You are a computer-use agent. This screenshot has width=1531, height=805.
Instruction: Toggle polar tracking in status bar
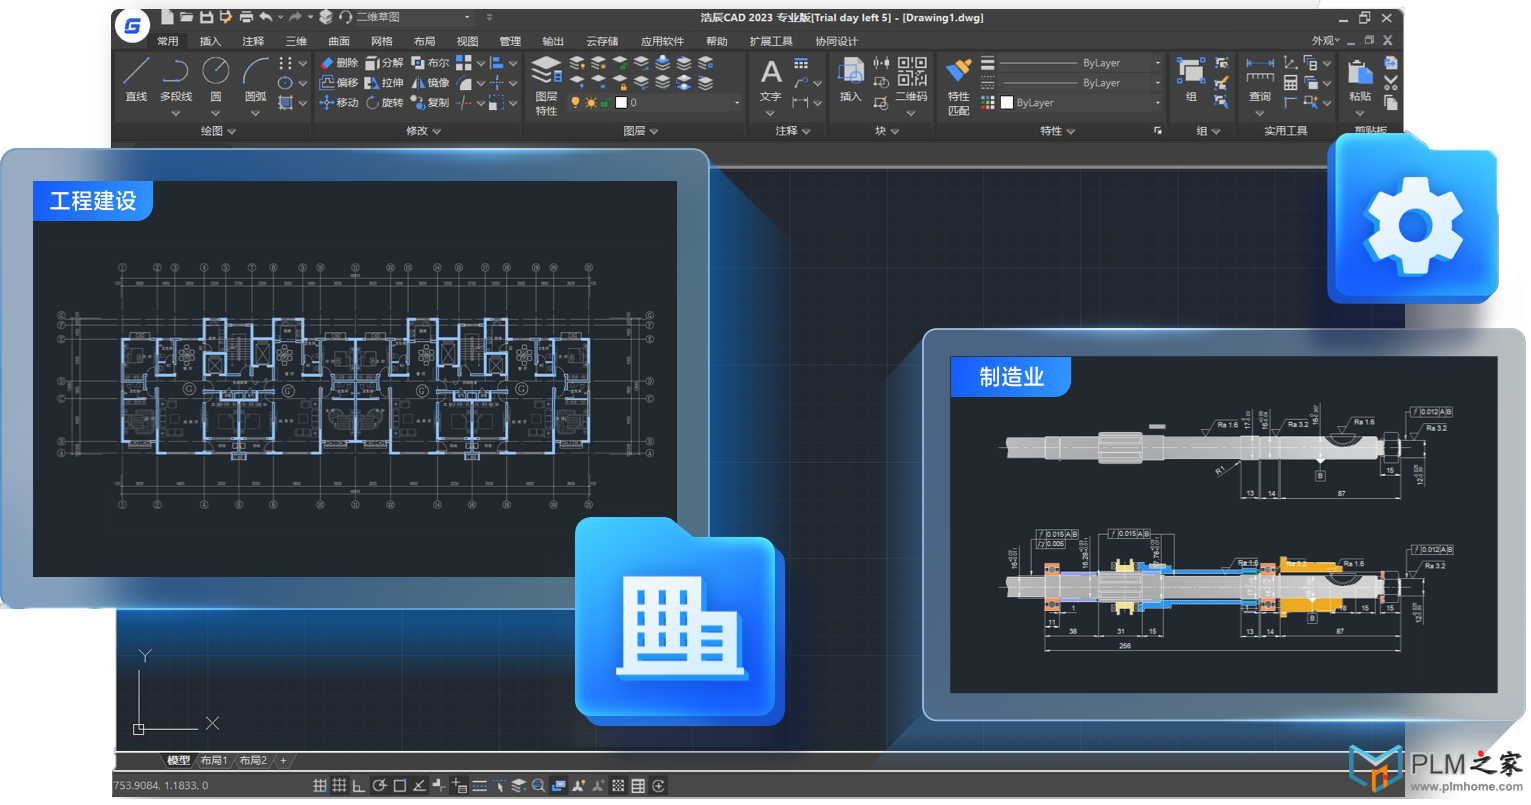(379, 786)
